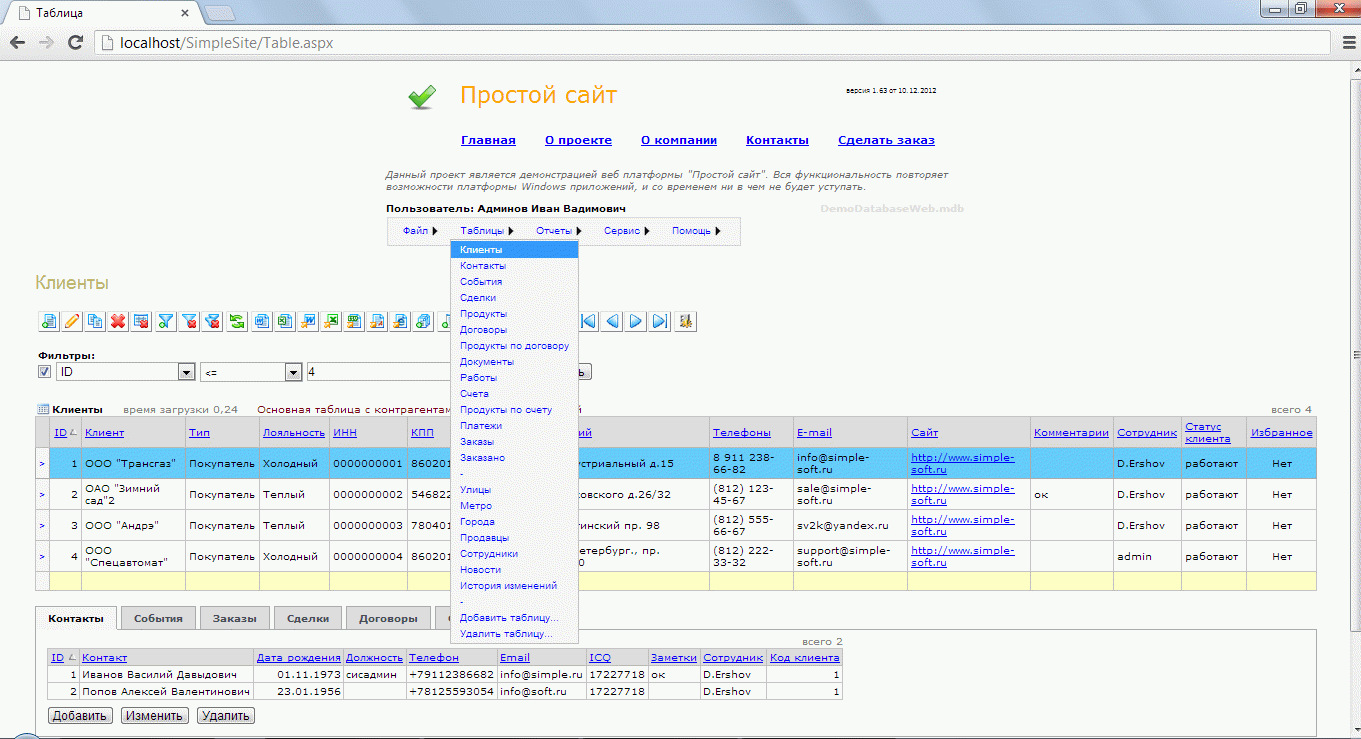Image resolution: width=1361 pixels, height=739 pixels.
Task: Toggle the filter enabled checkbox
Action: (x=44, y=372)
